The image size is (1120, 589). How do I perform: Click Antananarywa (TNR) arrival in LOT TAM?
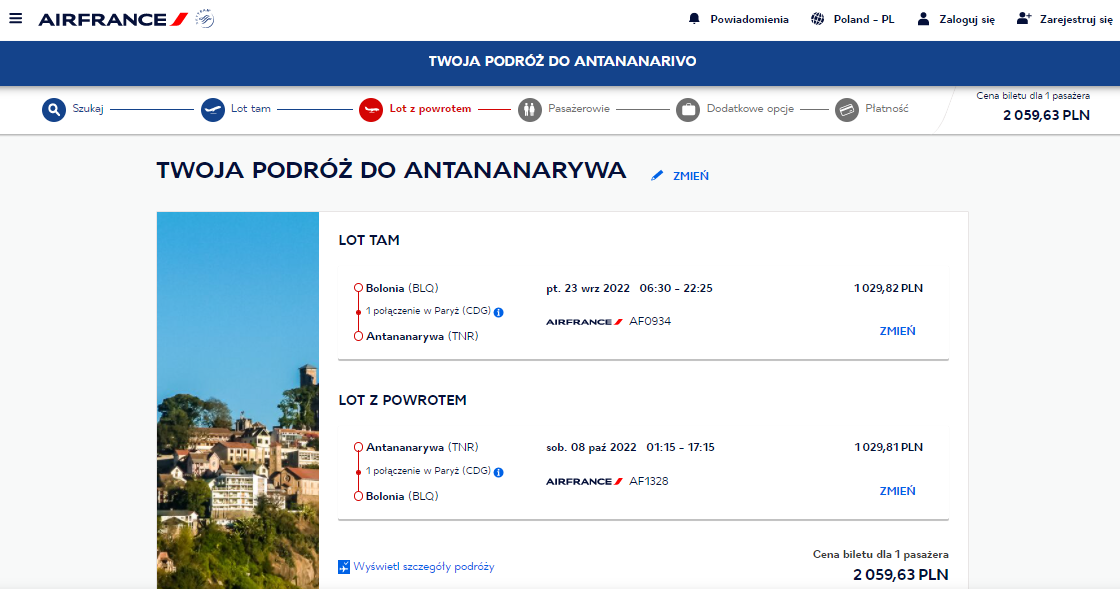tap(422, 336)
